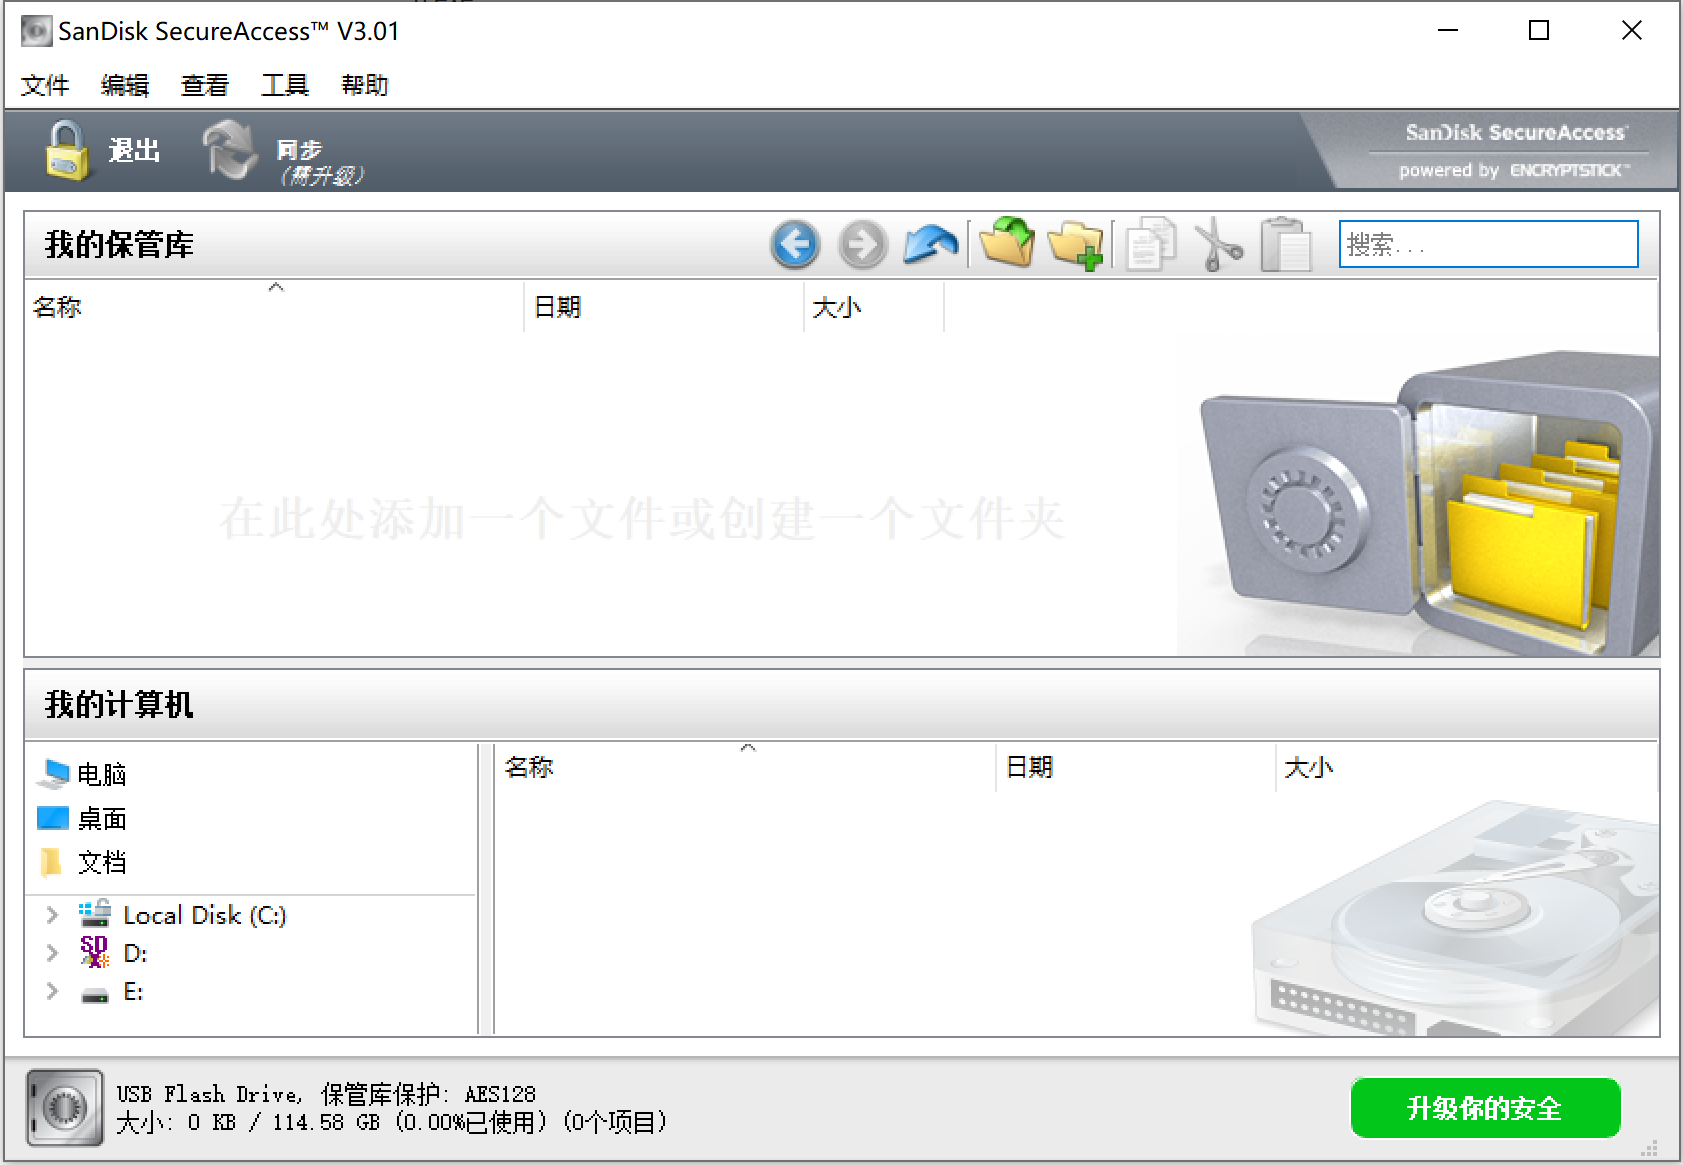Open the 查看 menu

coord(205,85)
